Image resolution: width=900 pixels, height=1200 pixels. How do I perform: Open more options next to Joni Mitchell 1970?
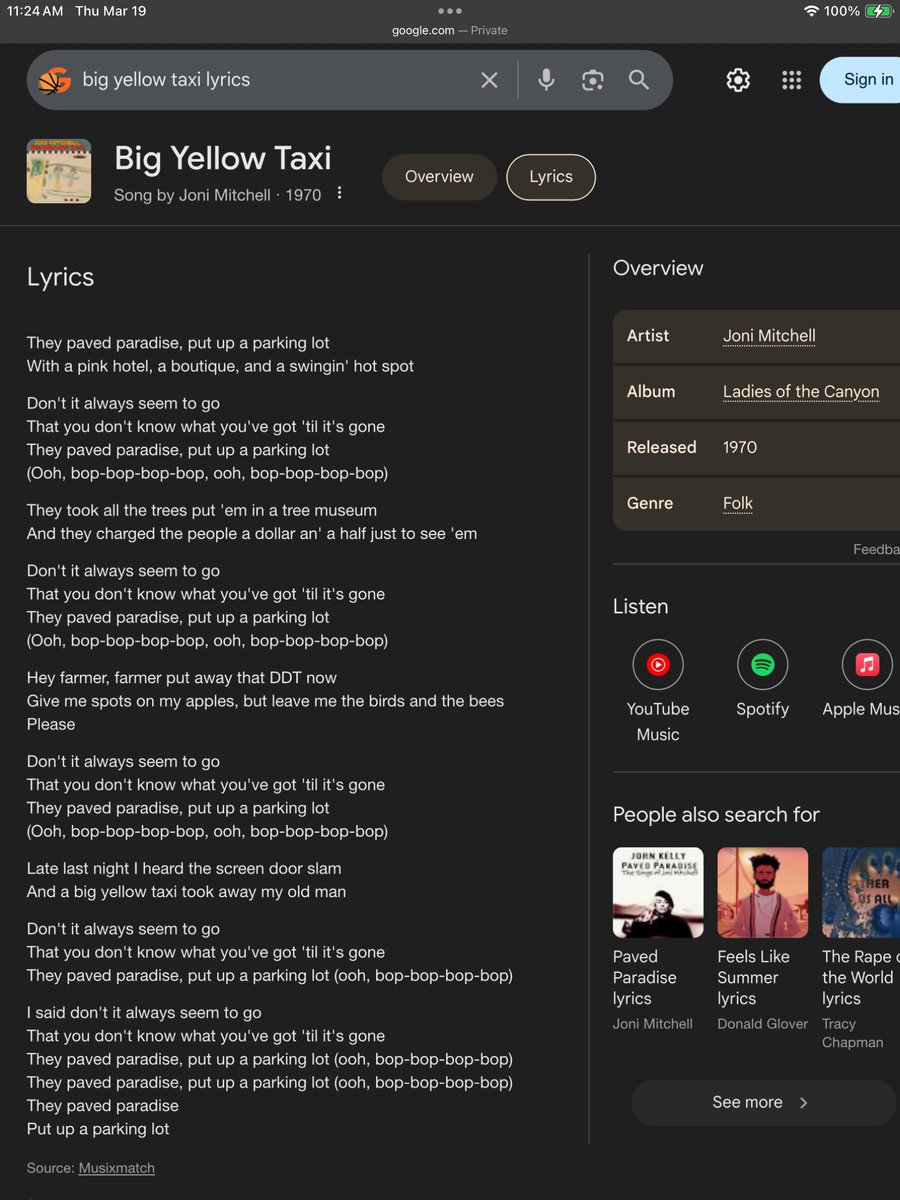[340, 193]
